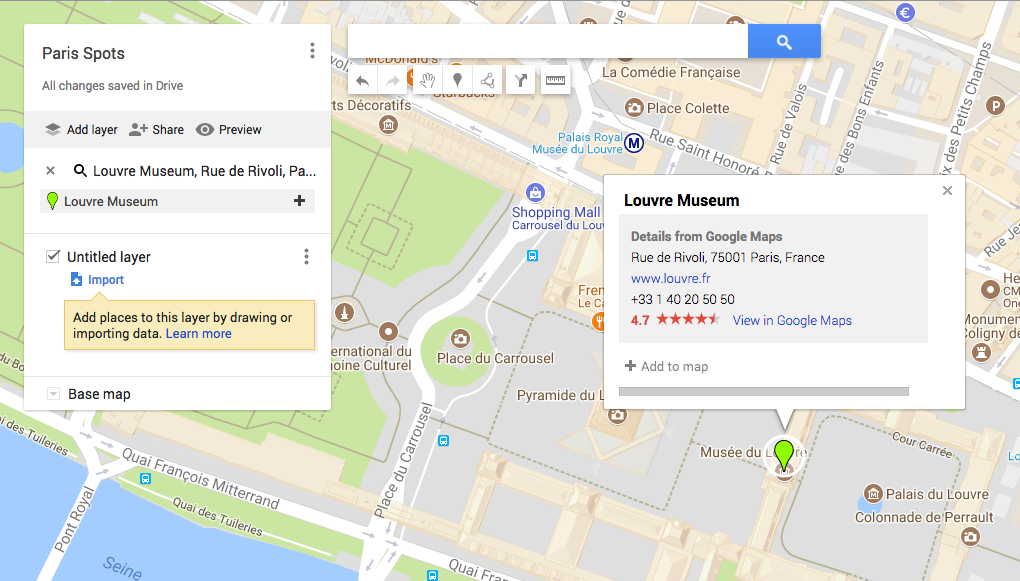Click the Place Colette camera icon
This screenshot has width=1020, height=581.
click(634, 107)
